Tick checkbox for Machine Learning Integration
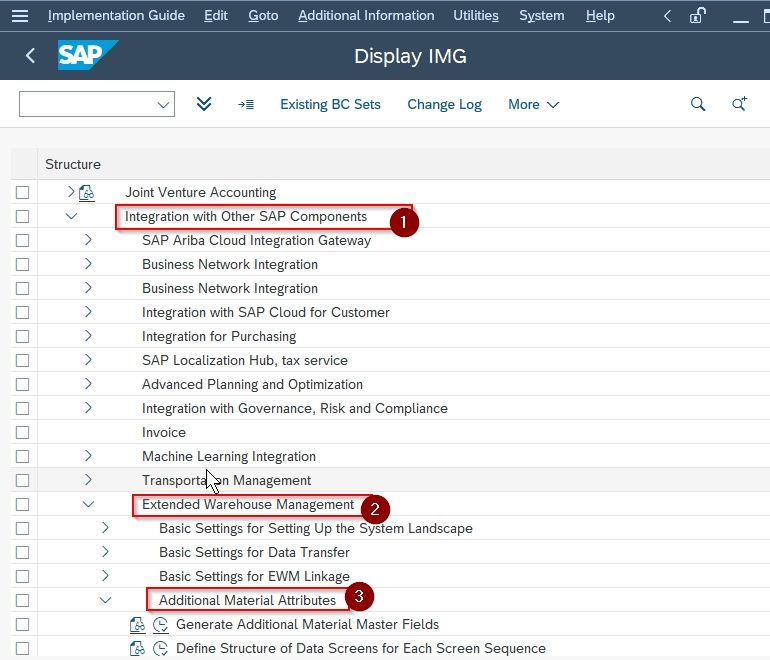The image size is (770, 660). (x=22, y=457)
